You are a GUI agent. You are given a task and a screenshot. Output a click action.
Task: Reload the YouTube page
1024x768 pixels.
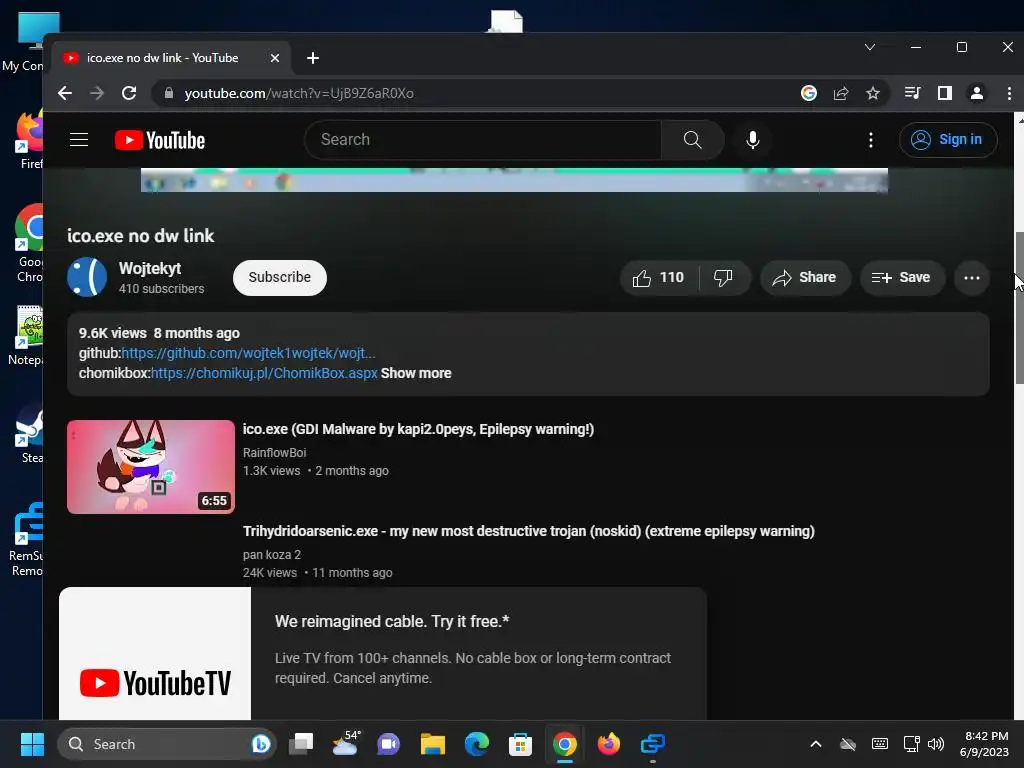(x=129, y=93)
